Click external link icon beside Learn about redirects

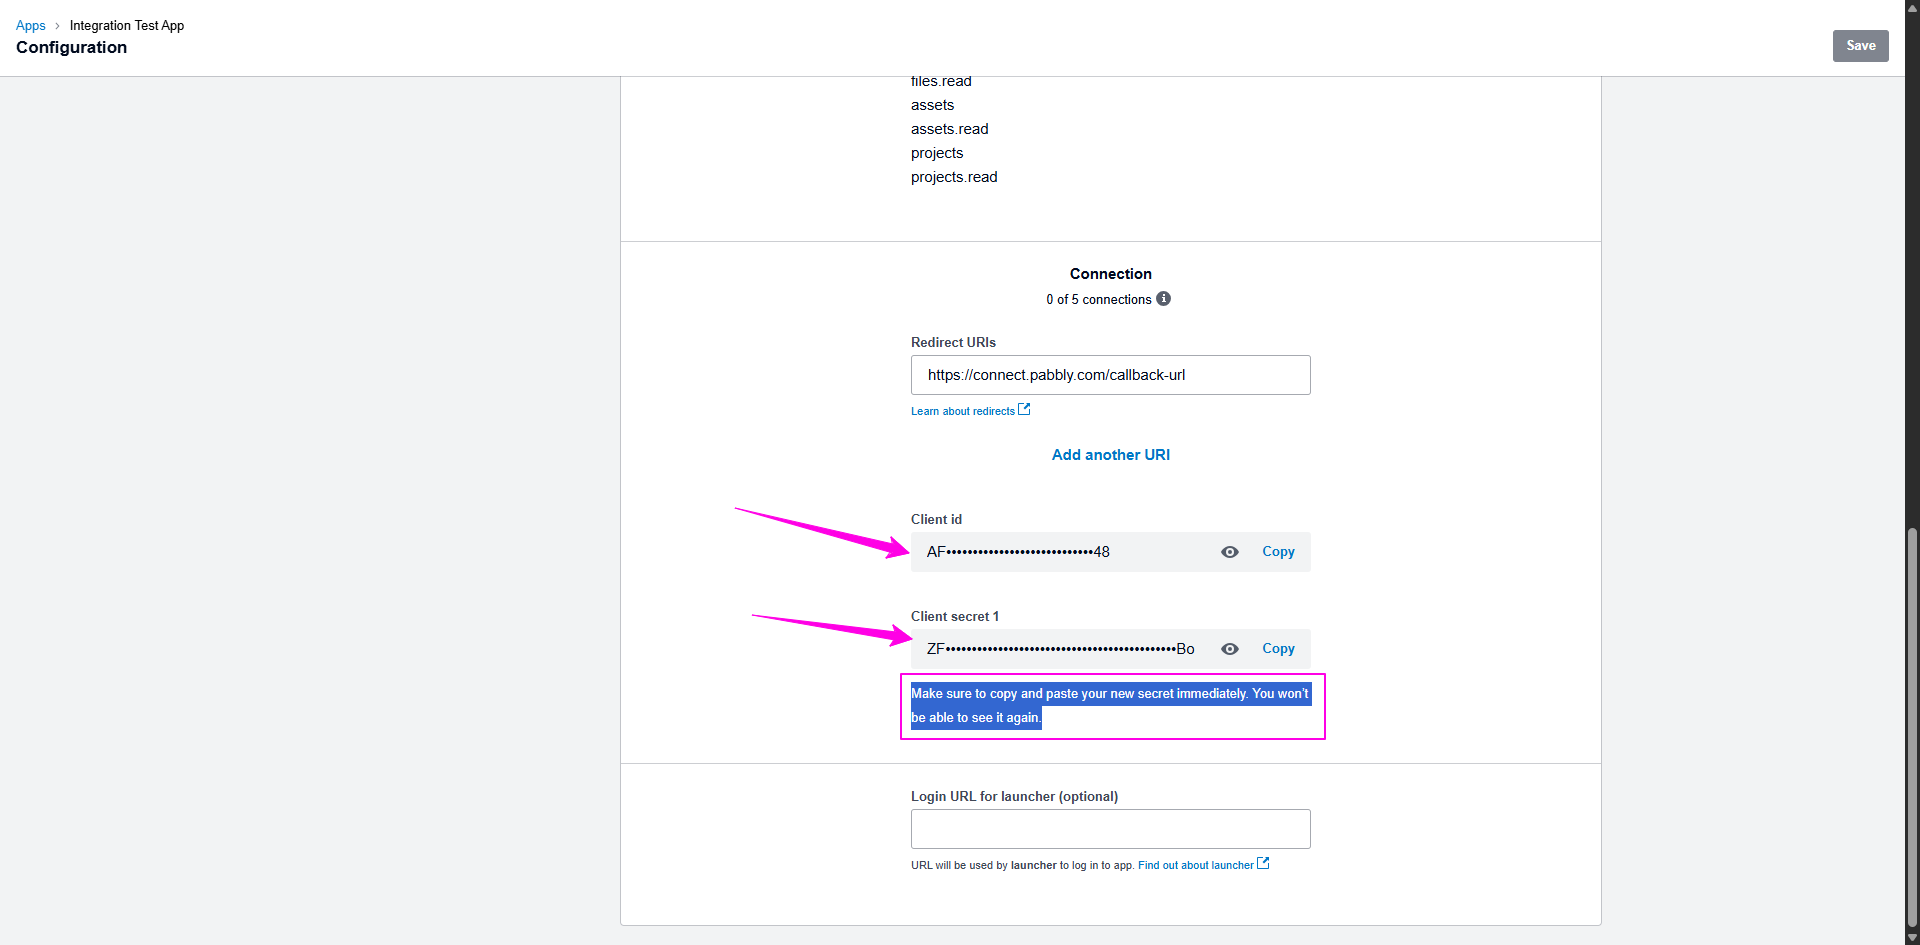tap(1024, 410)
